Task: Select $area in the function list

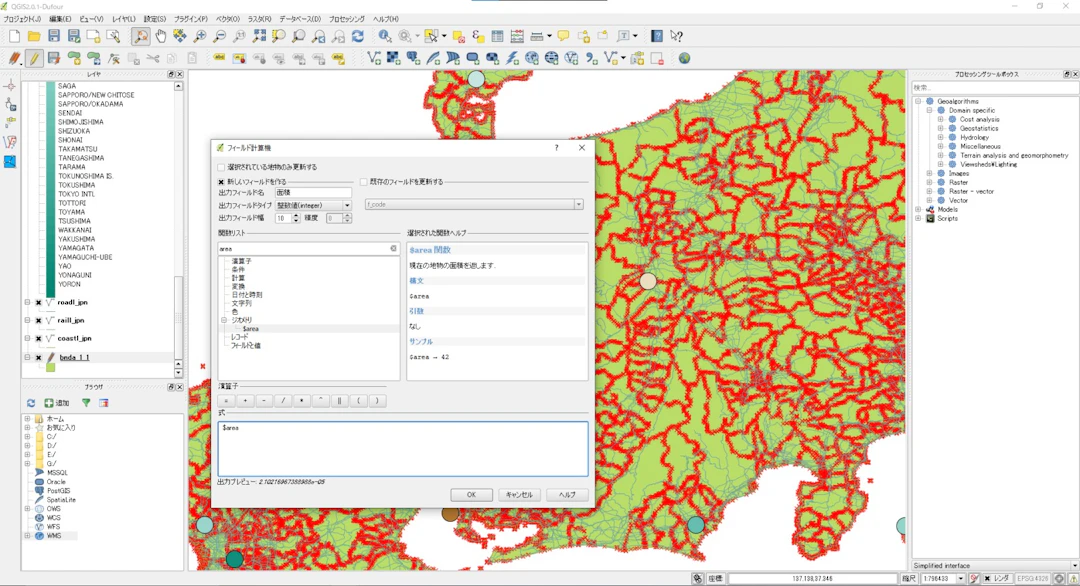Action: click(251, 328)
